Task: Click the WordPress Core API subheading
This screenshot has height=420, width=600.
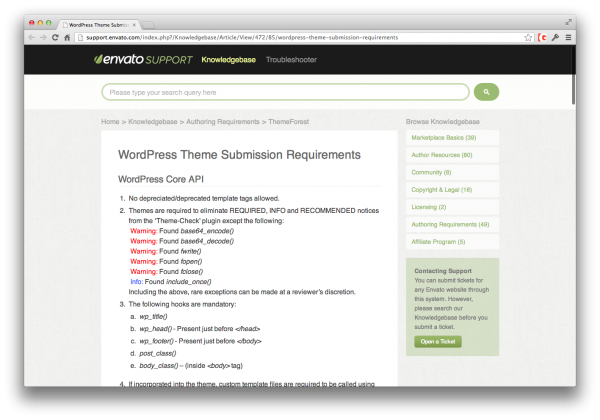Action: [161, 179]
